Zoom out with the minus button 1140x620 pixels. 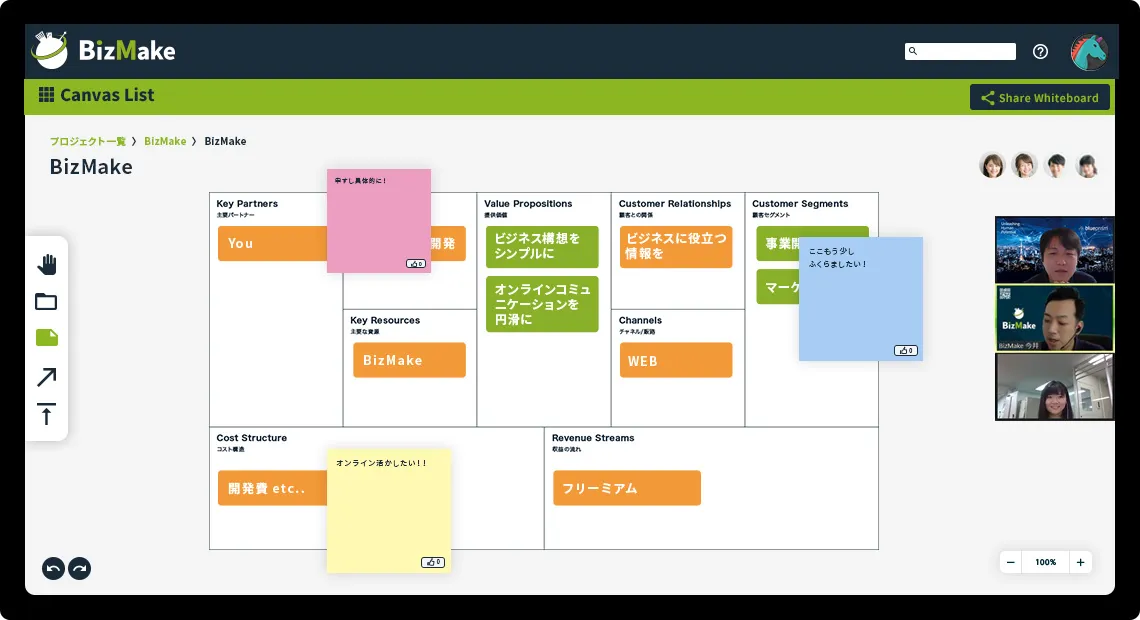point(1011,562)
